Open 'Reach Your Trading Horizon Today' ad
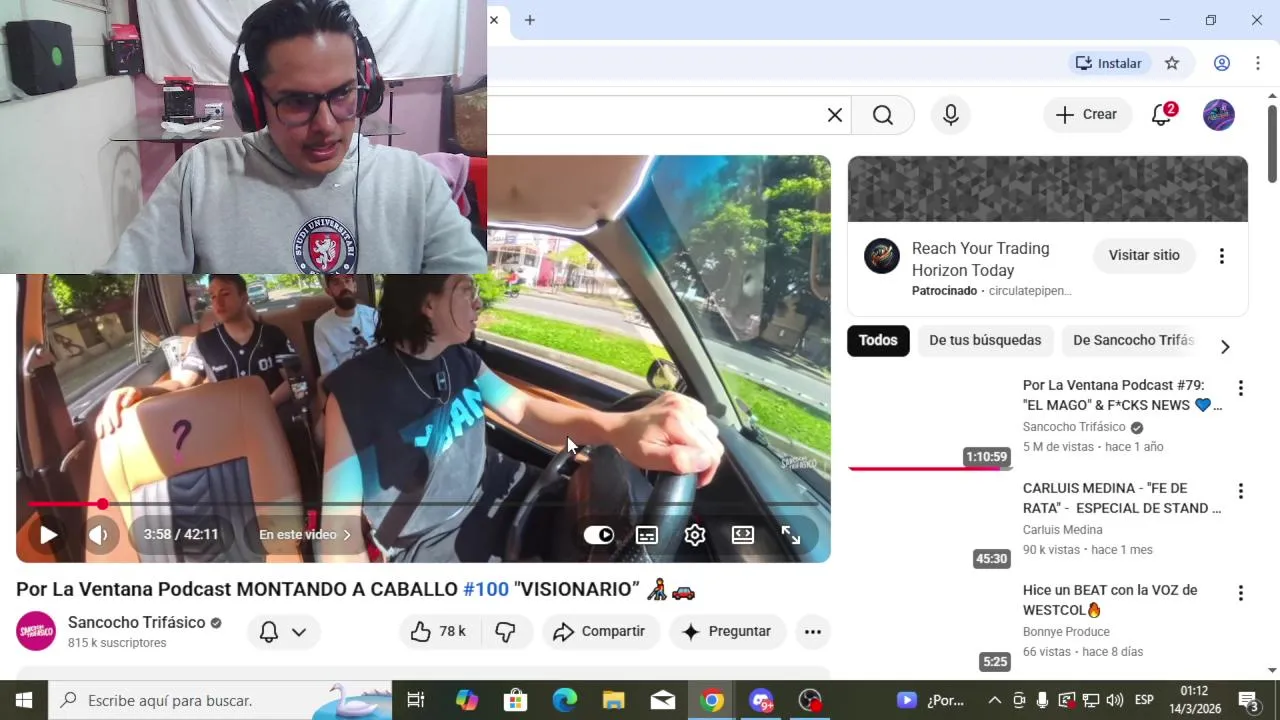1280x720 pixels. 980,259
